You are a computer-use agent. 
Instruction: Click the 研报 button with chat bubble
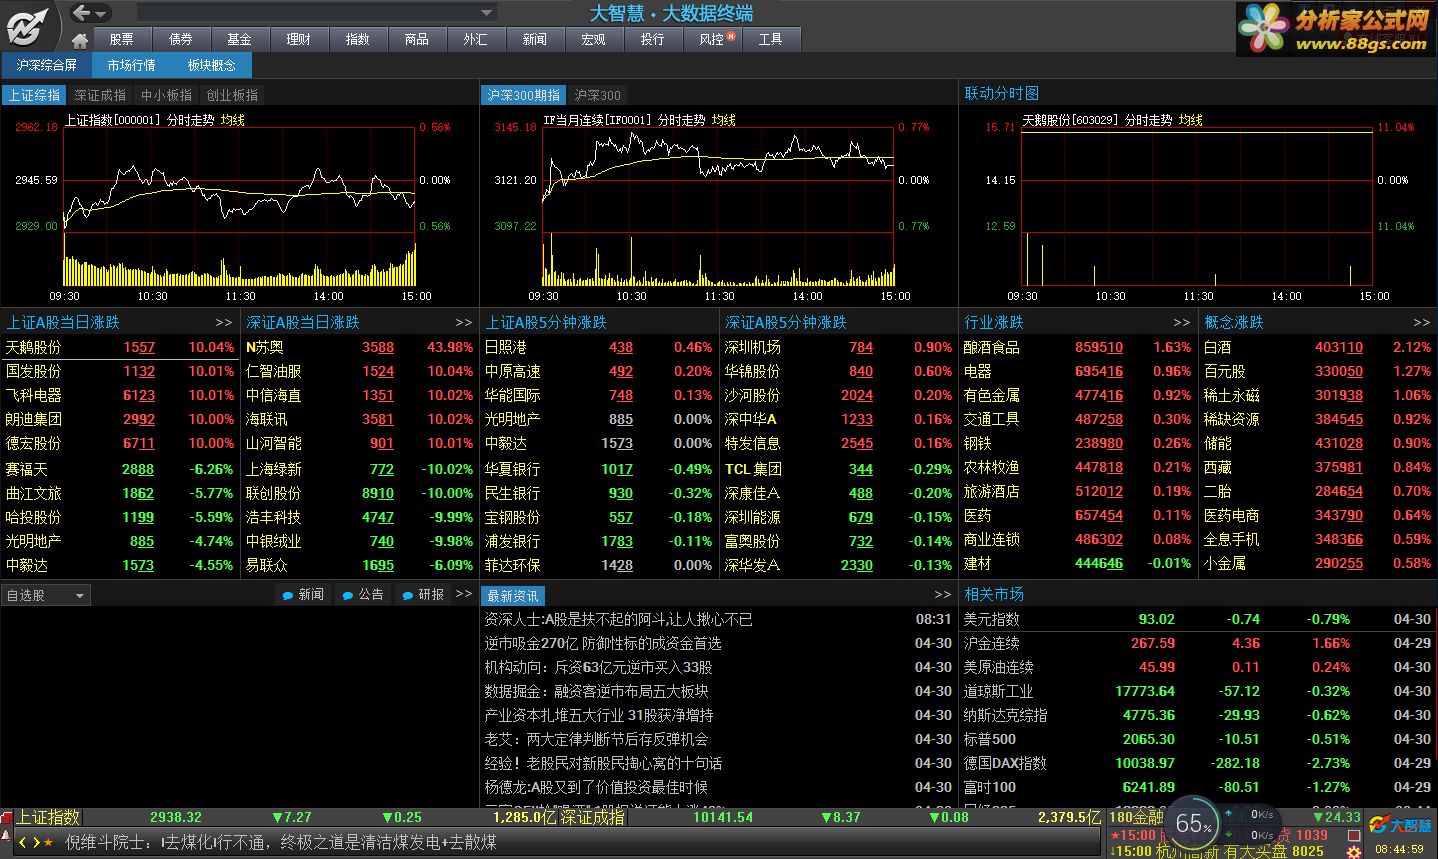click(423, 594)
